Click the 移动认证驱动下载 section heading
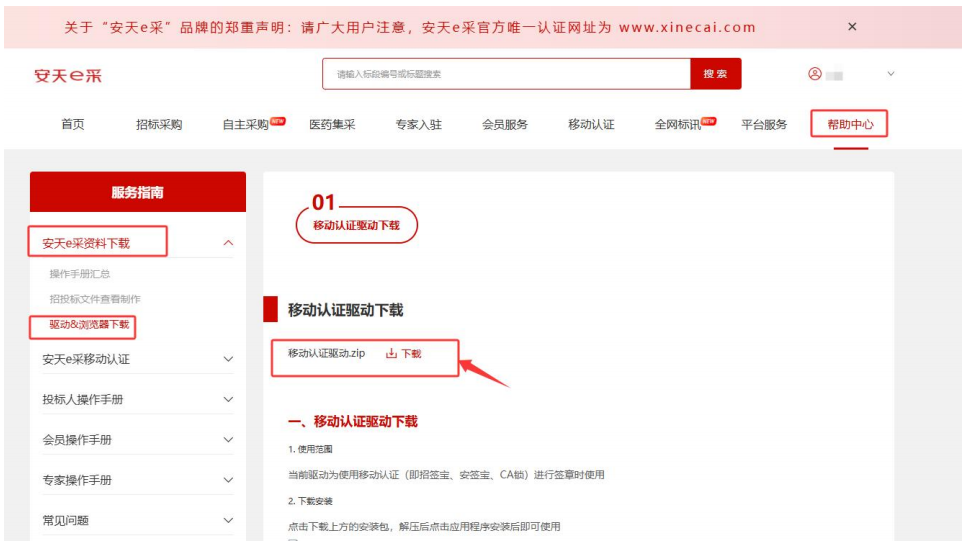The width and height of the screenshot is (970, 558). [345, 310]
